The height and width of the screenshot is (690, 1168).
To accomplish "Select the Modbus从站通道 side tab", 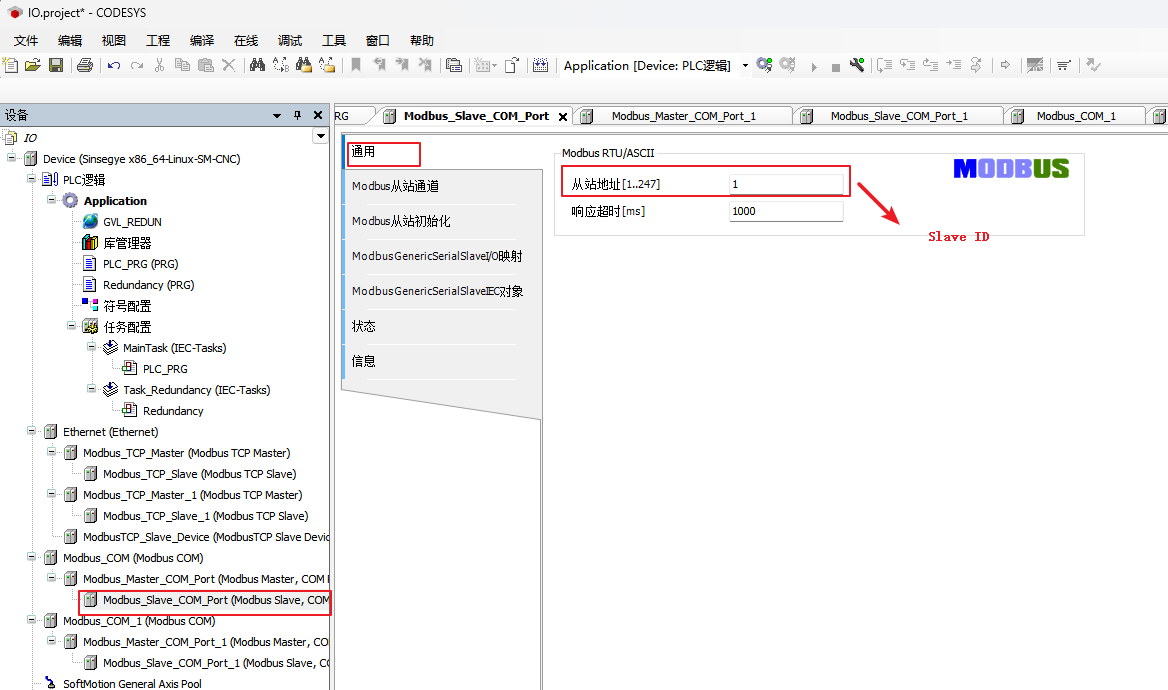I will pos(395,186).
